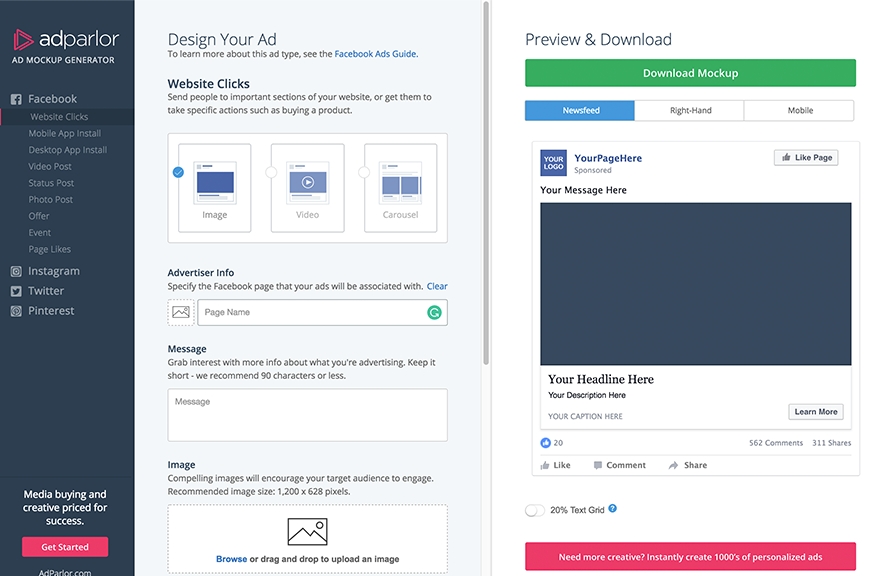
Task: Click the AdParlor logo icon
Action: (x=24, y=40)
